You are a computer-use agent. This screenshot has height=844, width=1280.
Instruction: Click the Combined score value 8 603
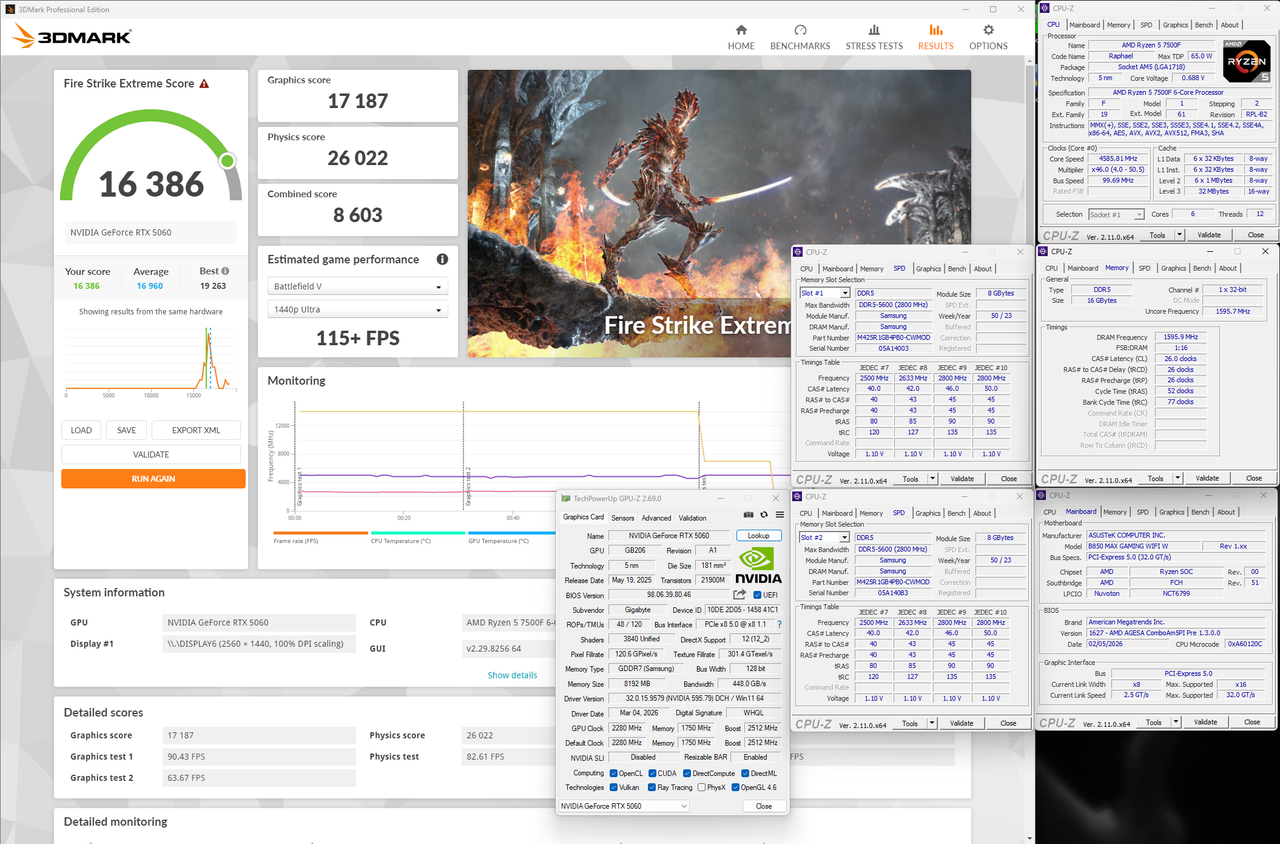[357, 215]
